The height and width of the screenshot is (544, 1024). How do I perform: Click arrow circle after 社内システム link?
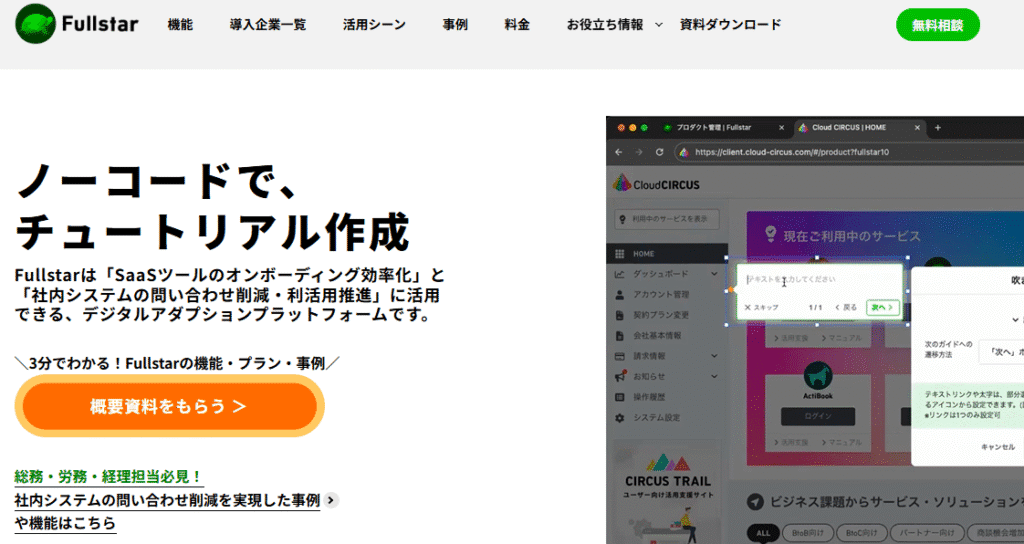pyautogui.click(x=332, y=500)
